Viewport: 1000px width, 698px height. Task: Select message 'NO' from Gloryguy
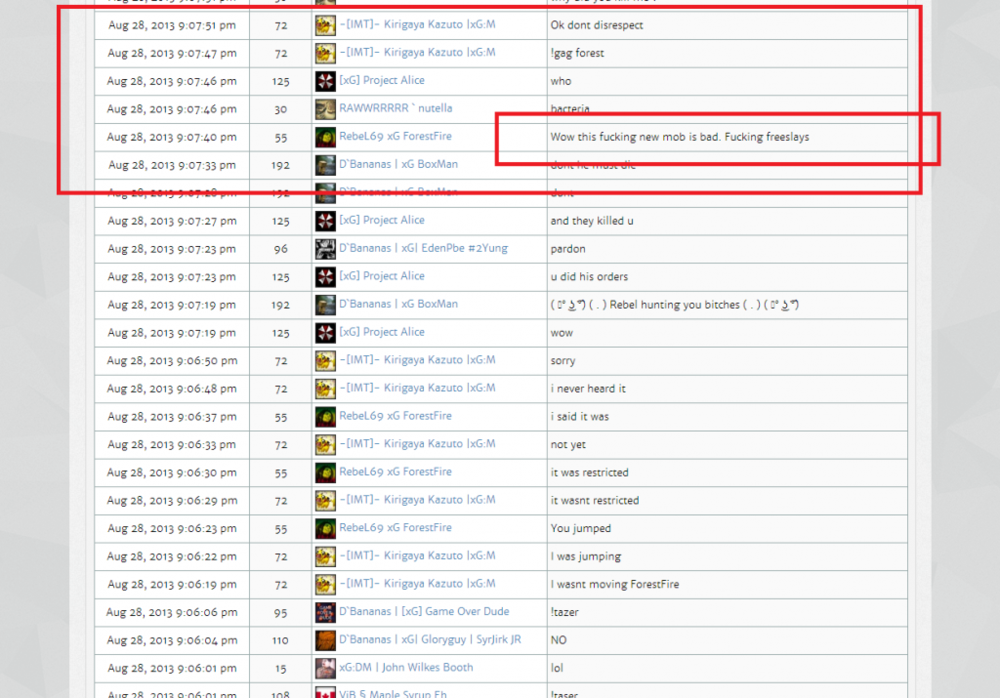(559, 641)
